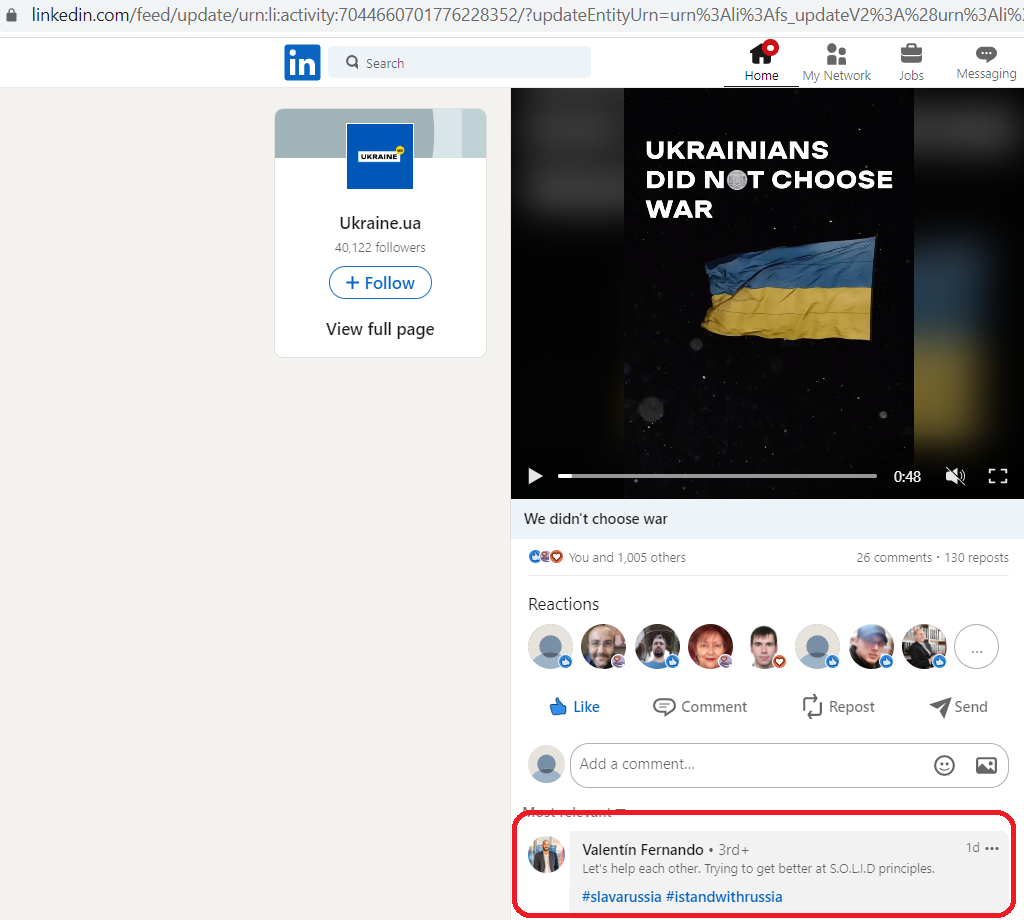Click the 40,122 followers text
This screenshot has width=1024, height=920.
380,247
